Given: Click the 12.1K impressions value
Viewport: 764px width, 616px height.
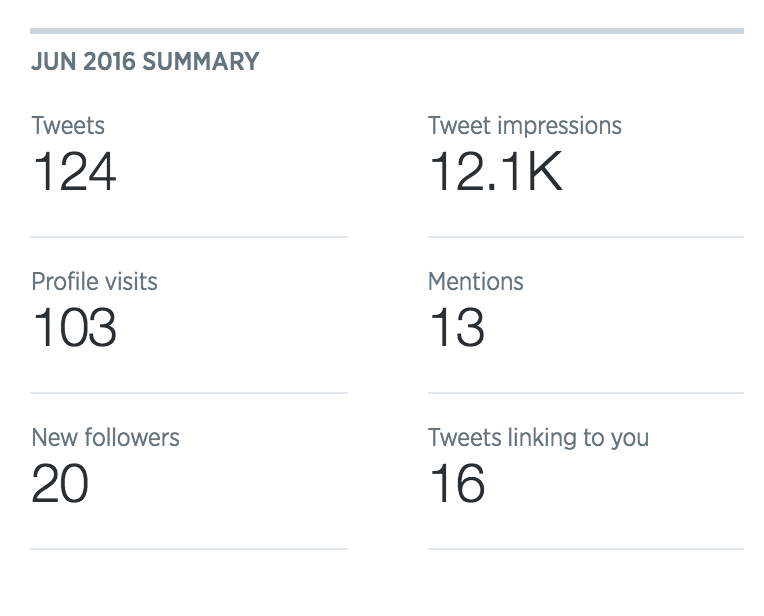Looking at the screenshot, I should pyautogui.click(x=496, y=171).
